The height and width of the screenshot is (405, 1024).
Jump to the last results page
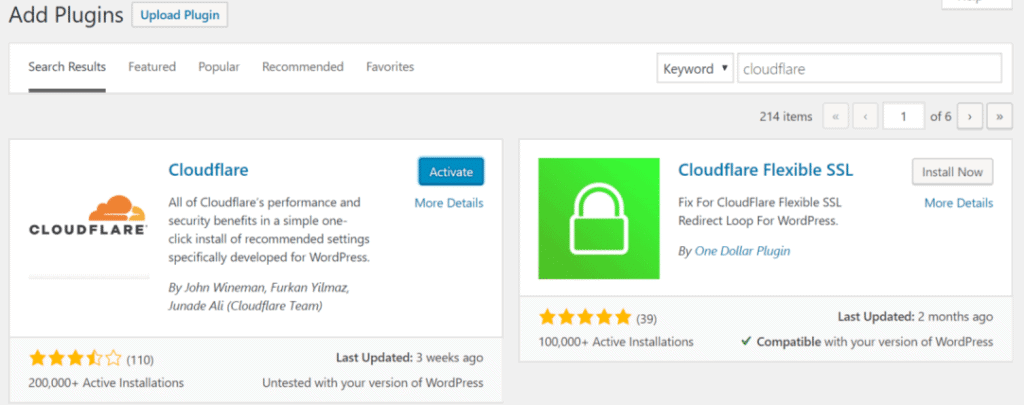click(1000, 116)
